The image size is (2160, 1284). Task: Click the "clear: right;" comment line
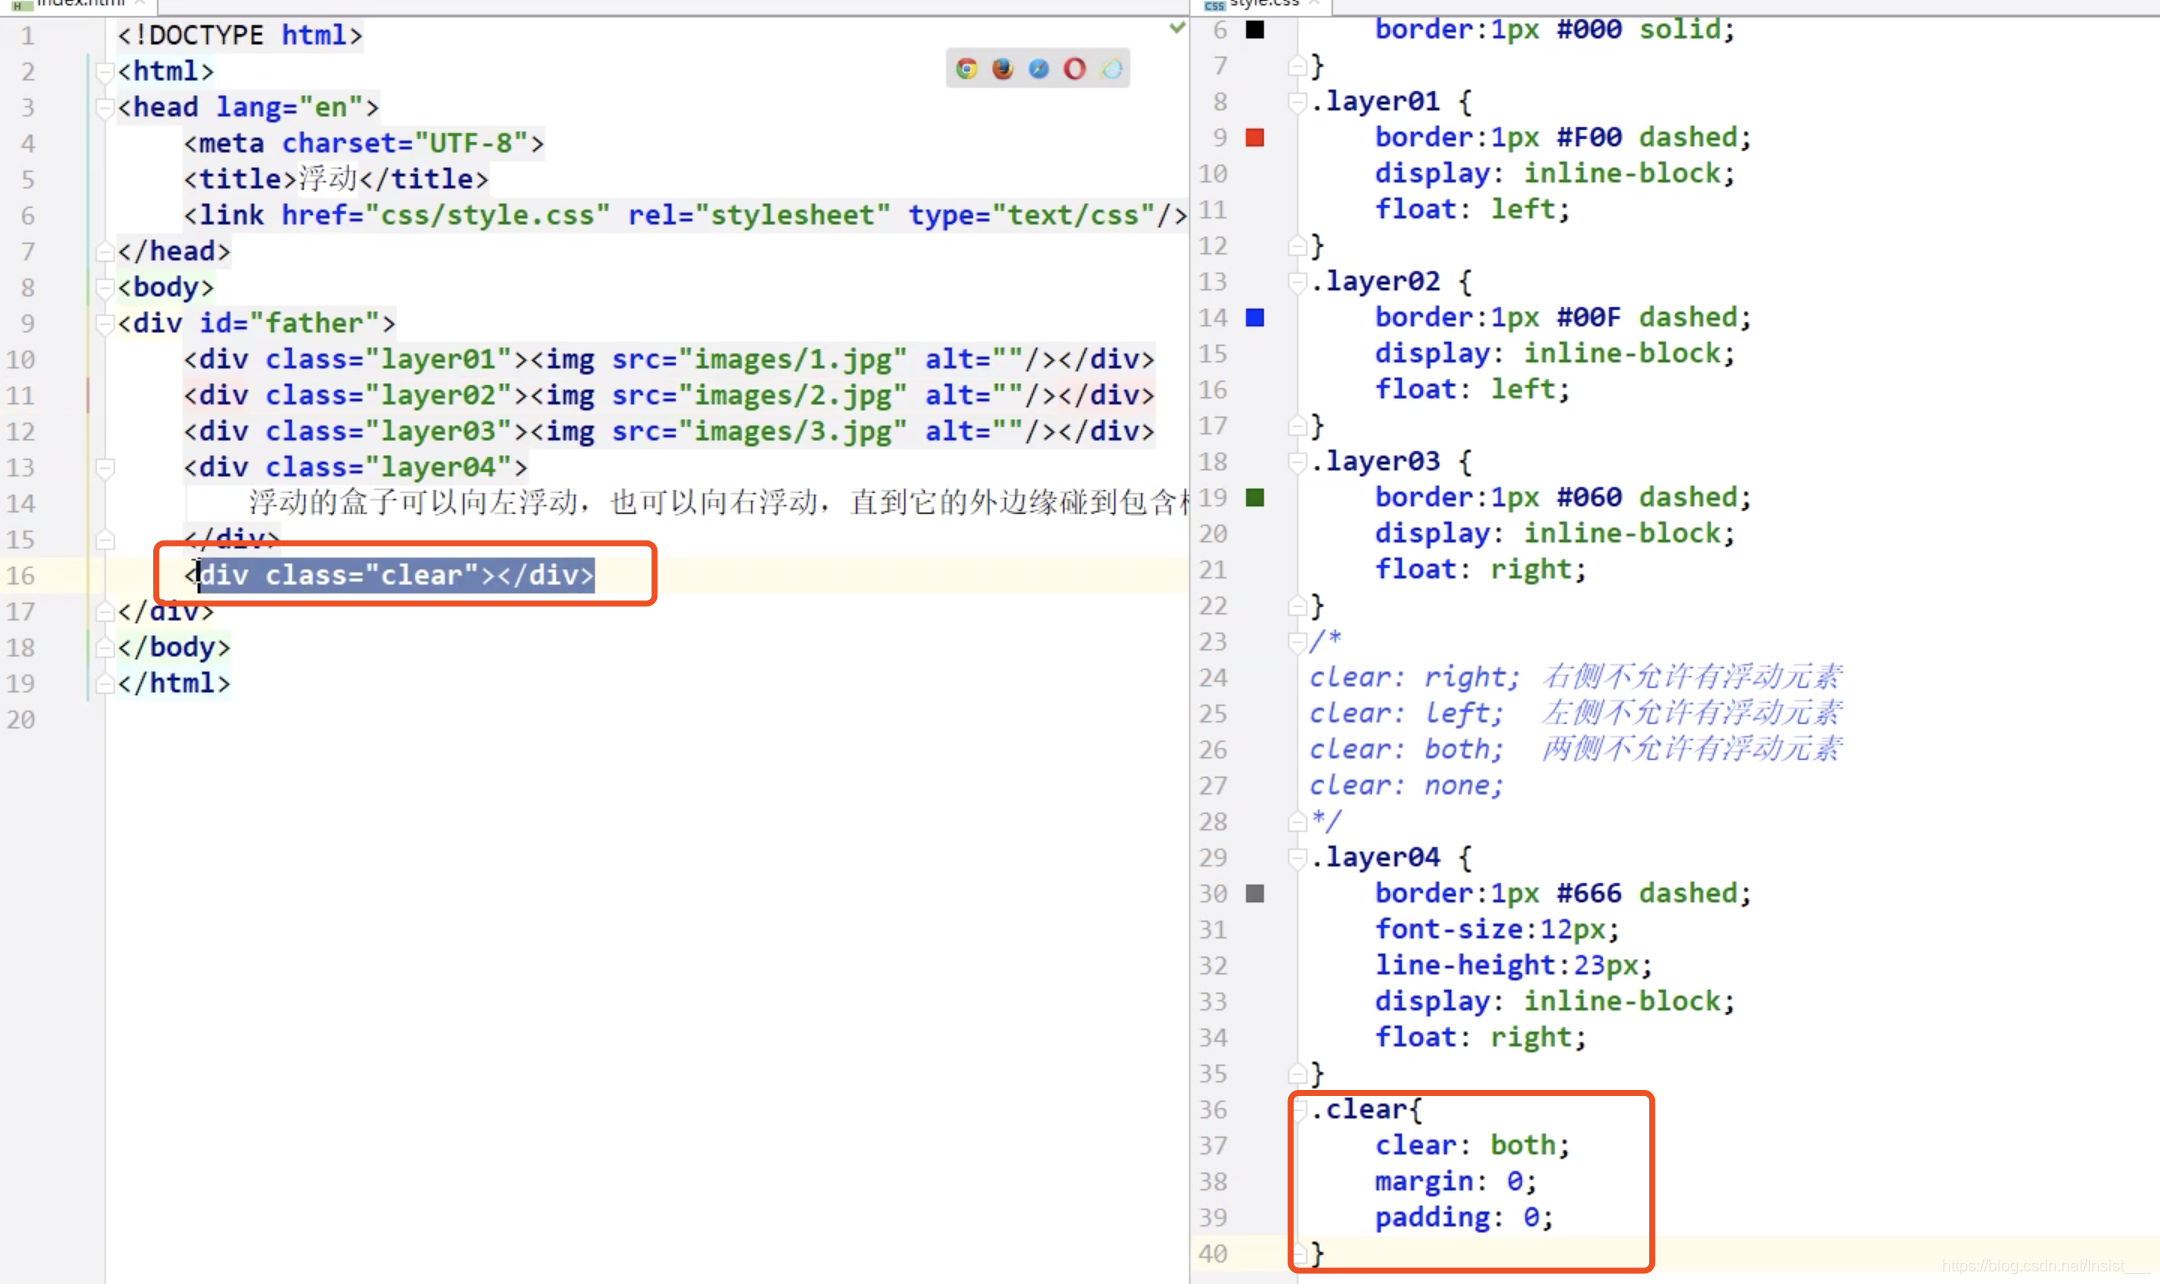pos(1576,678)
